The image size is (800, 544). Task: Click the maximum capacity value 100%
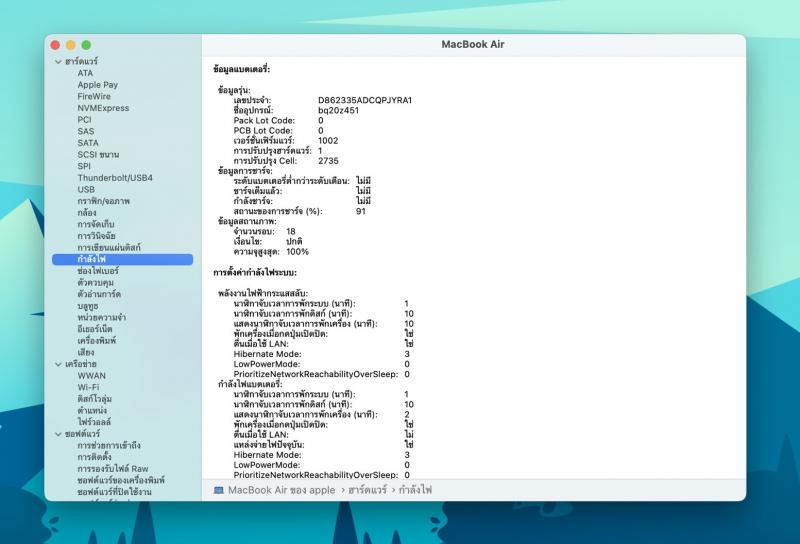pos(297,252)
